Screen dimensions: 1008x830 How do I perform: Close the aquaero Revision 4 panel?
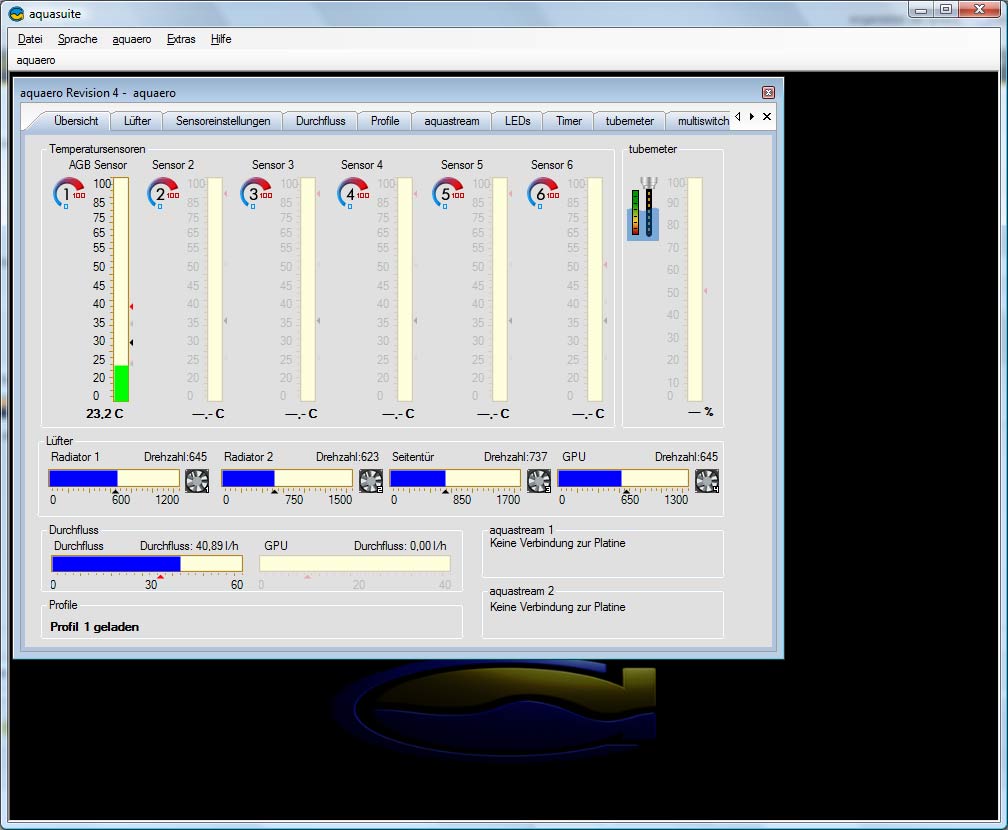tap(768, 92)
